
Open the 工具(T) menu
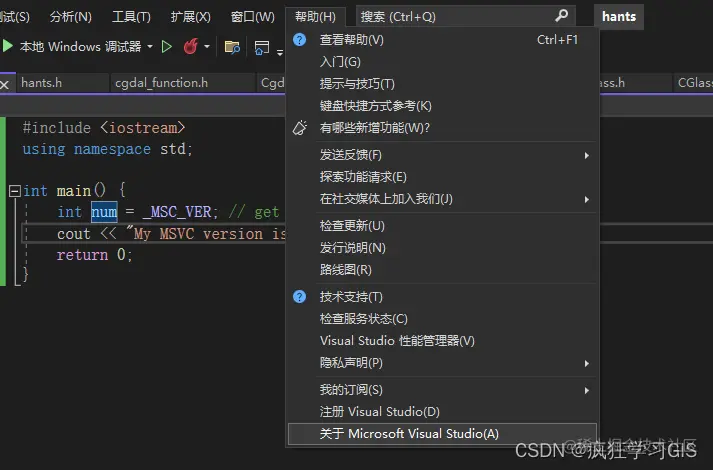pos(131,17)
